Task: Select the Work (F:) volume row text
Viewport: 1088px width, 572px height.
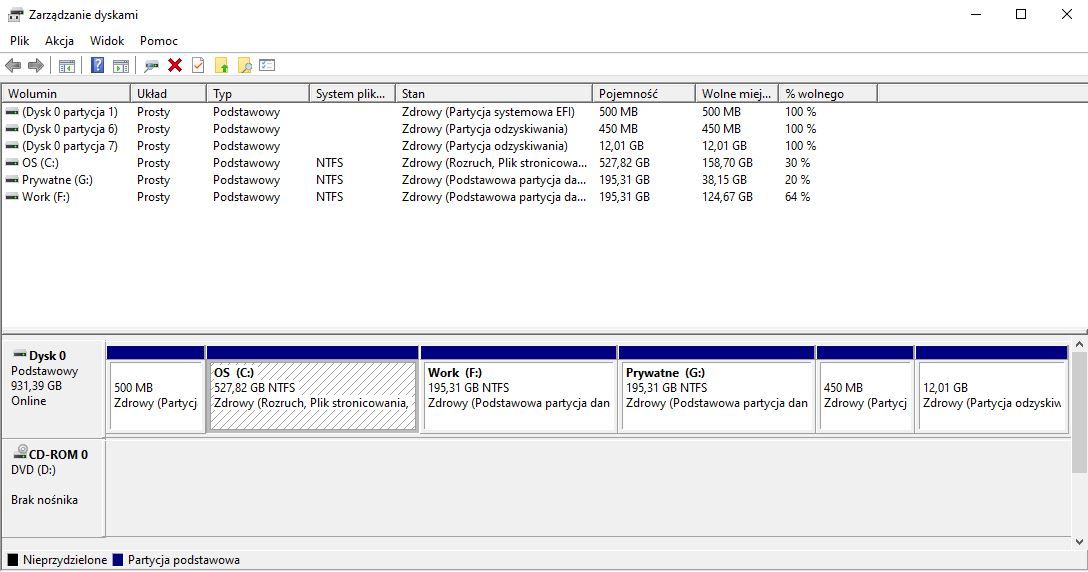Action: (x=46, y=197)
